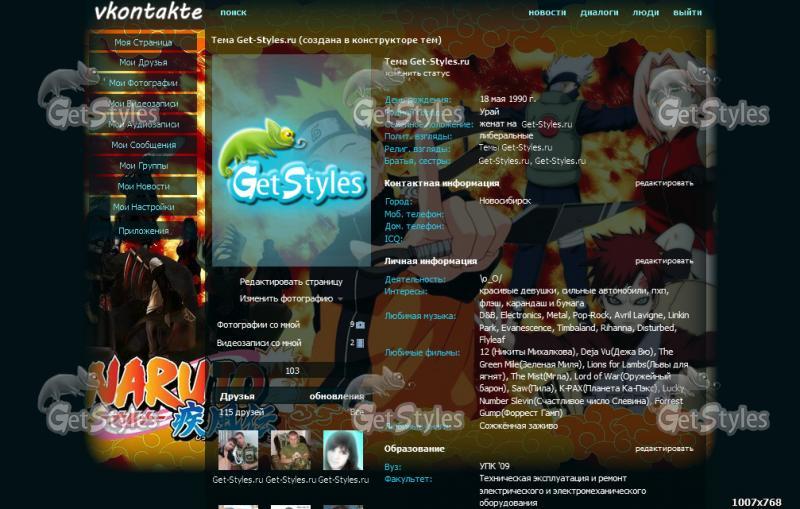Viewport: 800px width, 509px height.
Task: Edit Личная информация via редактировать
Action: pyautogui.click(x=664, y=261)
